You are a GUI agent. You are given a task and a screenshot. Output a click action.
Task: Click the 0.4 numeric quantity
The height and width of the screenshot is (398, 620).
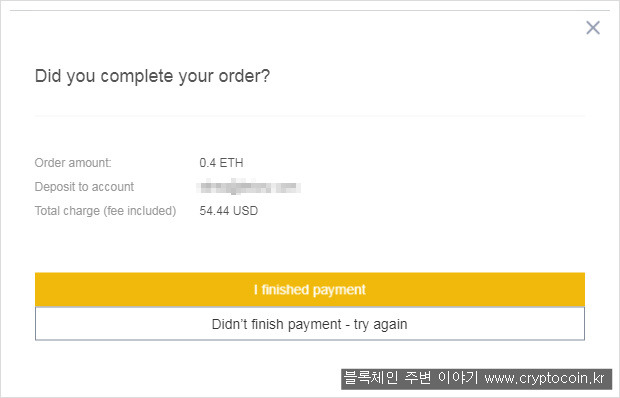tap(208, 163)
